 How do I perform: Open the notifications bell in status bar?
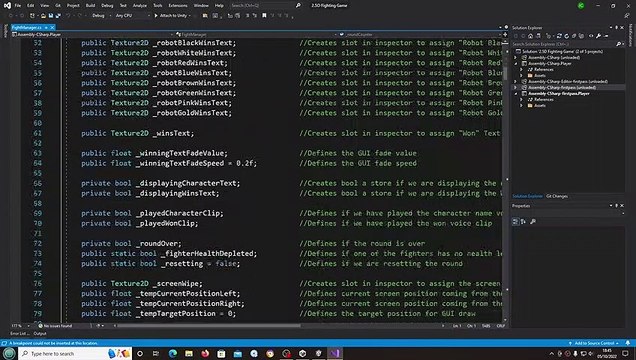628,343
